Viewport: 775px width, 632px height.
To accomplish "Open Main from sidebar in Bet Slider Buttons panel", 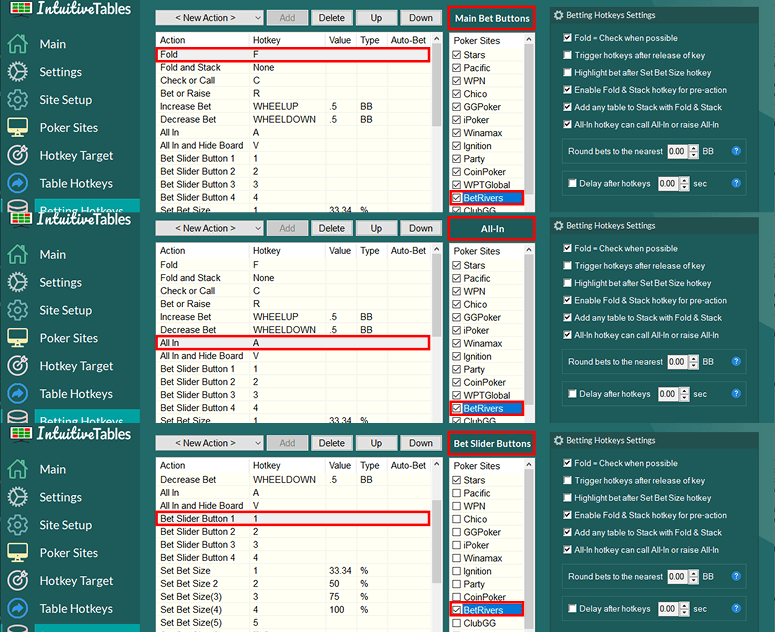I will tap(53, 469).
